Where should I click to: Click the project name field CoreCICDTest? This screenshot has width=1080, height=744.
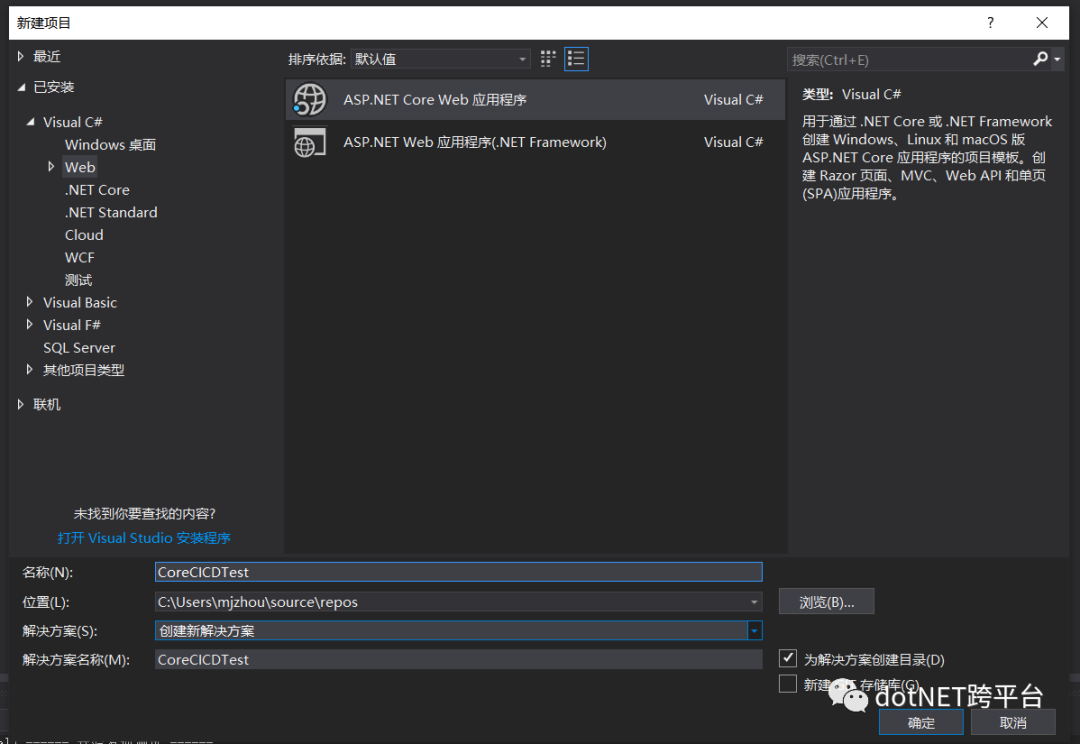pyautogui.click(x=458, y=572)
